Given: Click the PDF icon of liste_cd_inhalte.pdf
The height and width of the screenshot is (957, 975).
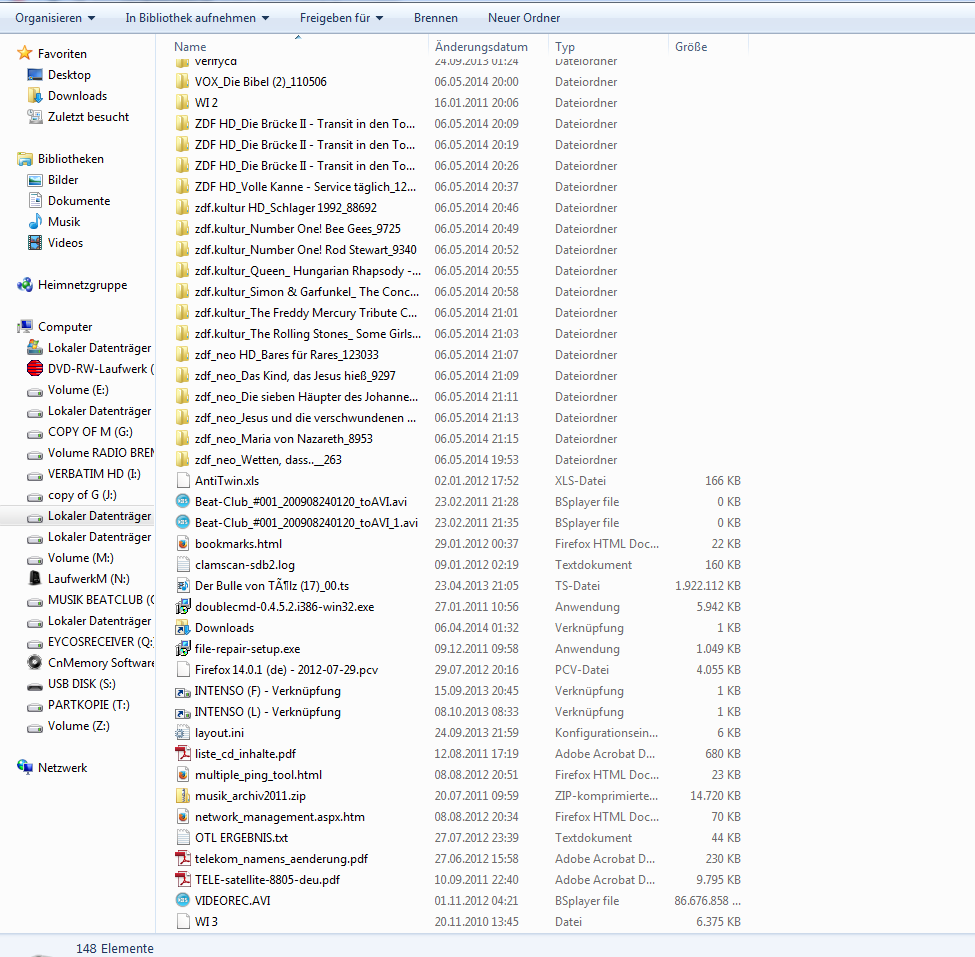Looking at the screenshot, I should [183, 754].
